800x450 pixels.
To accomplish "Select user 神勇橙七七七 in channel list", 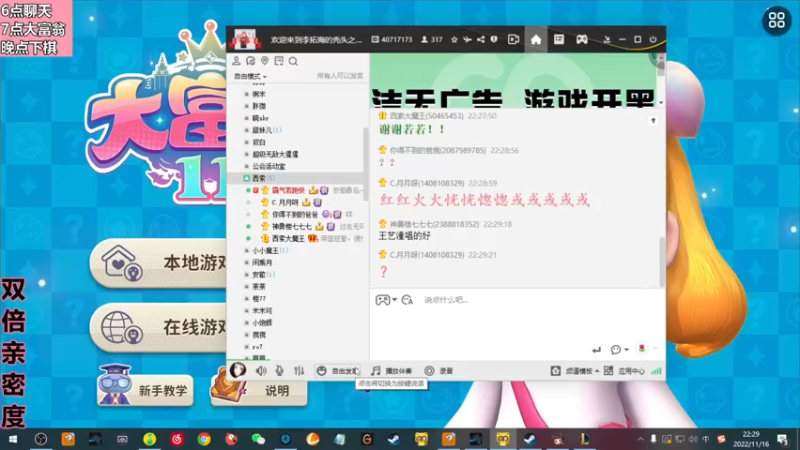I will [x=291, y=227].
